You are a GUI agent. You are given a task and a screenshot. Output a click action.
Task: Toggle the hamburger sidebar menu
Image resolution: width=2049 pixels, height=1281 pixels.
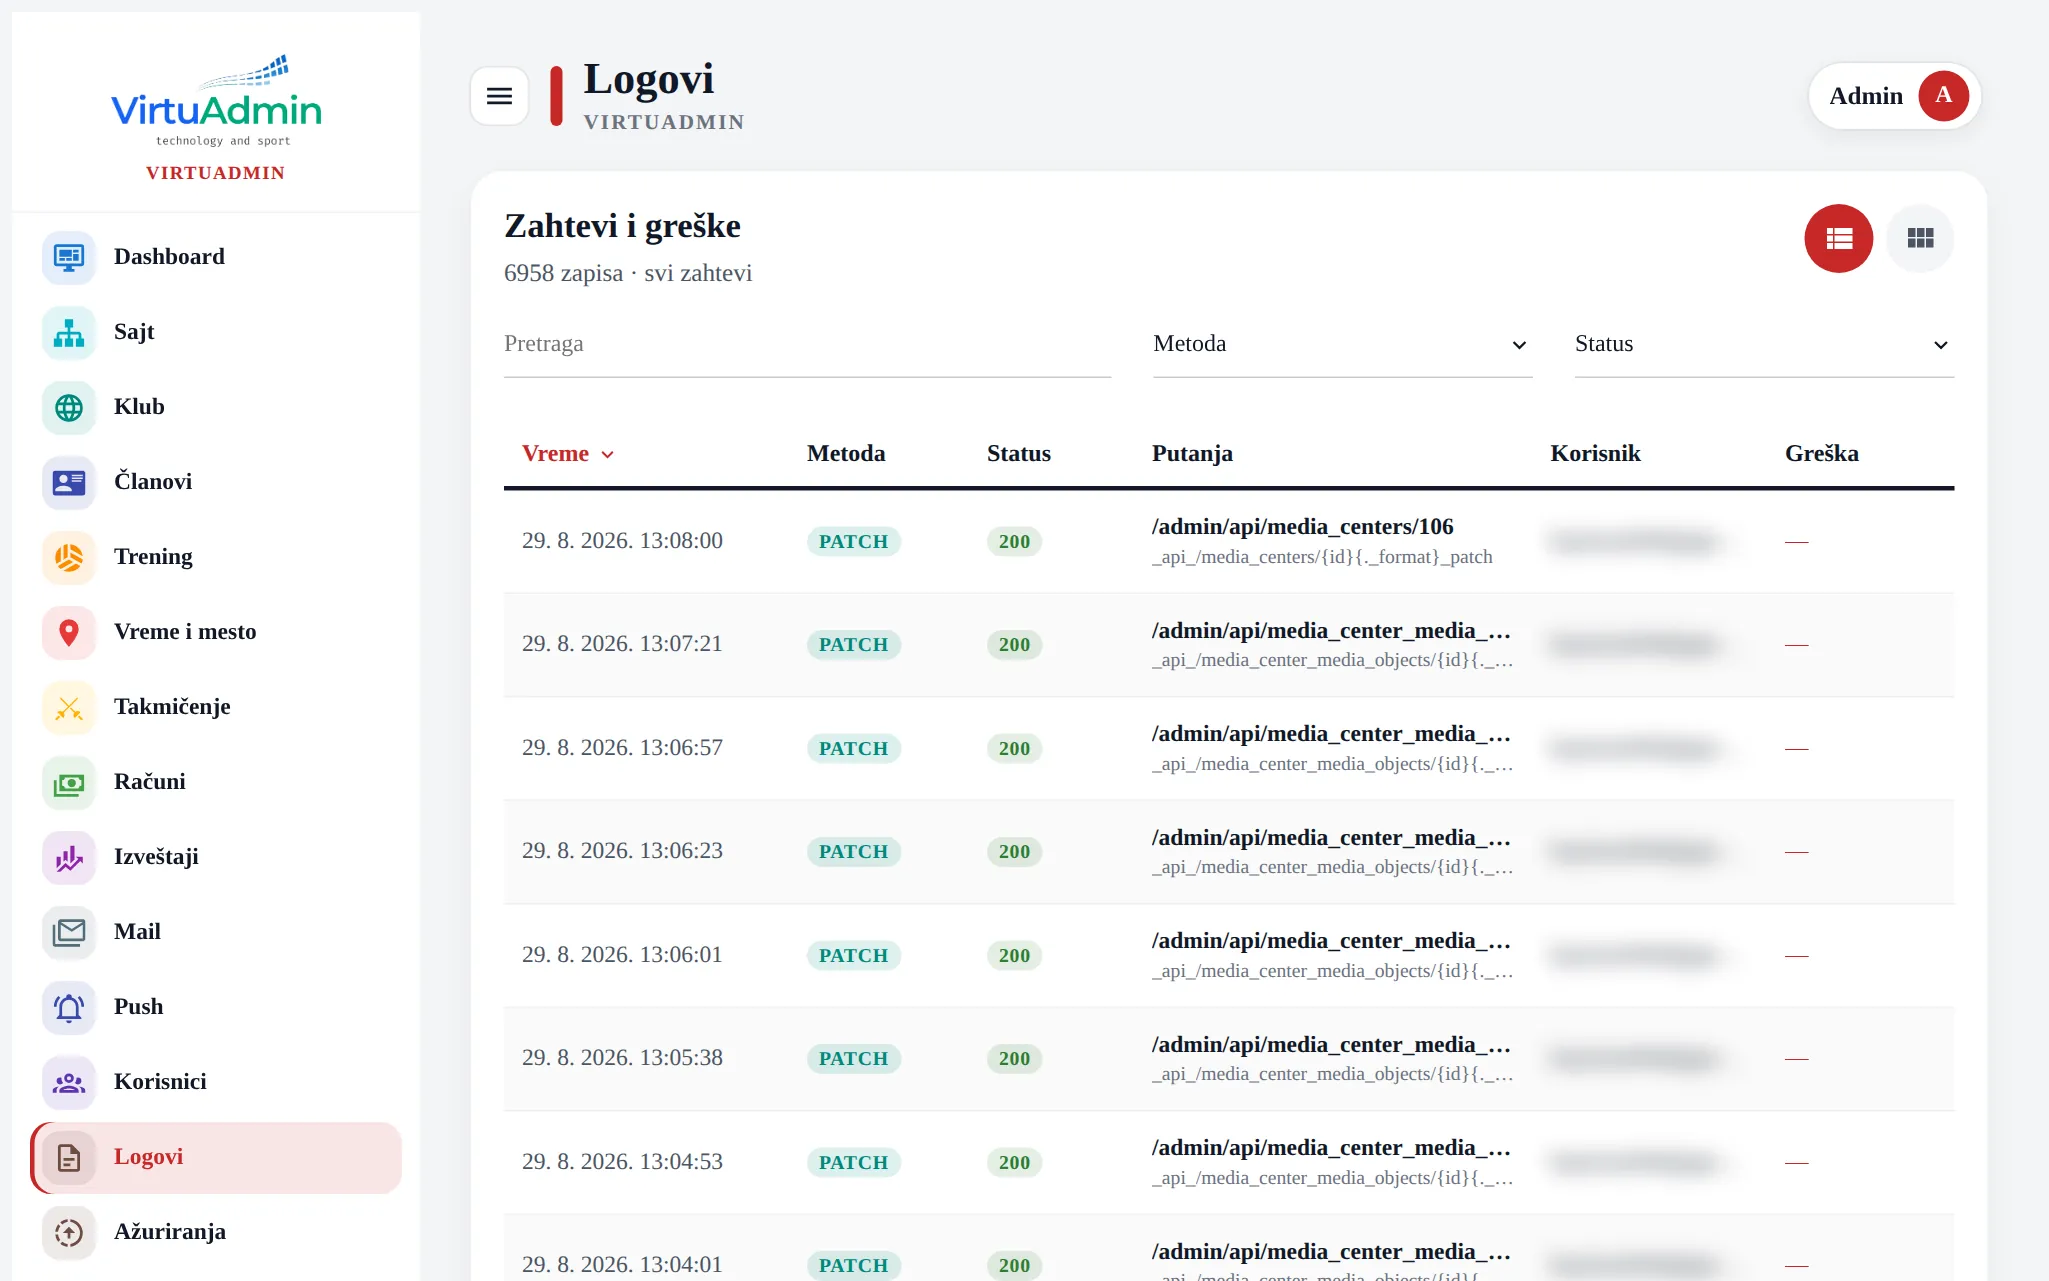click(499, 96)
